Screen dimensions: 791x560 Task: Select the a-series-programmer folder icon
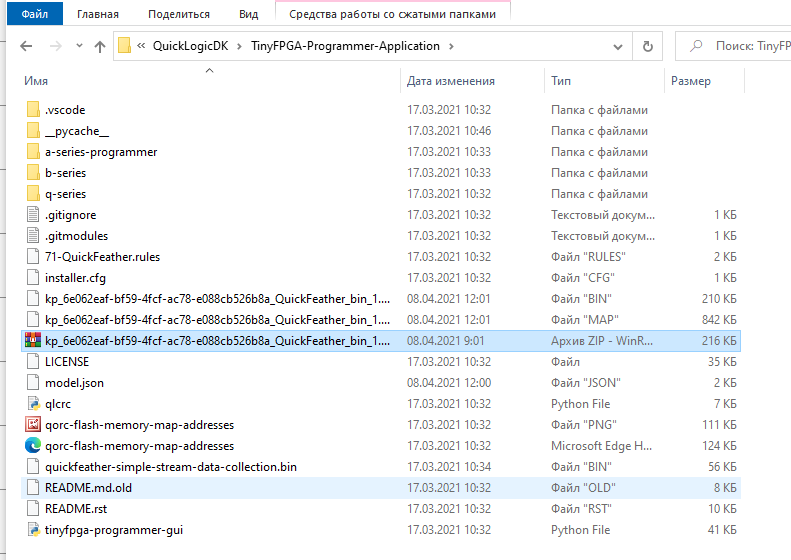click(x=33, y=152)
